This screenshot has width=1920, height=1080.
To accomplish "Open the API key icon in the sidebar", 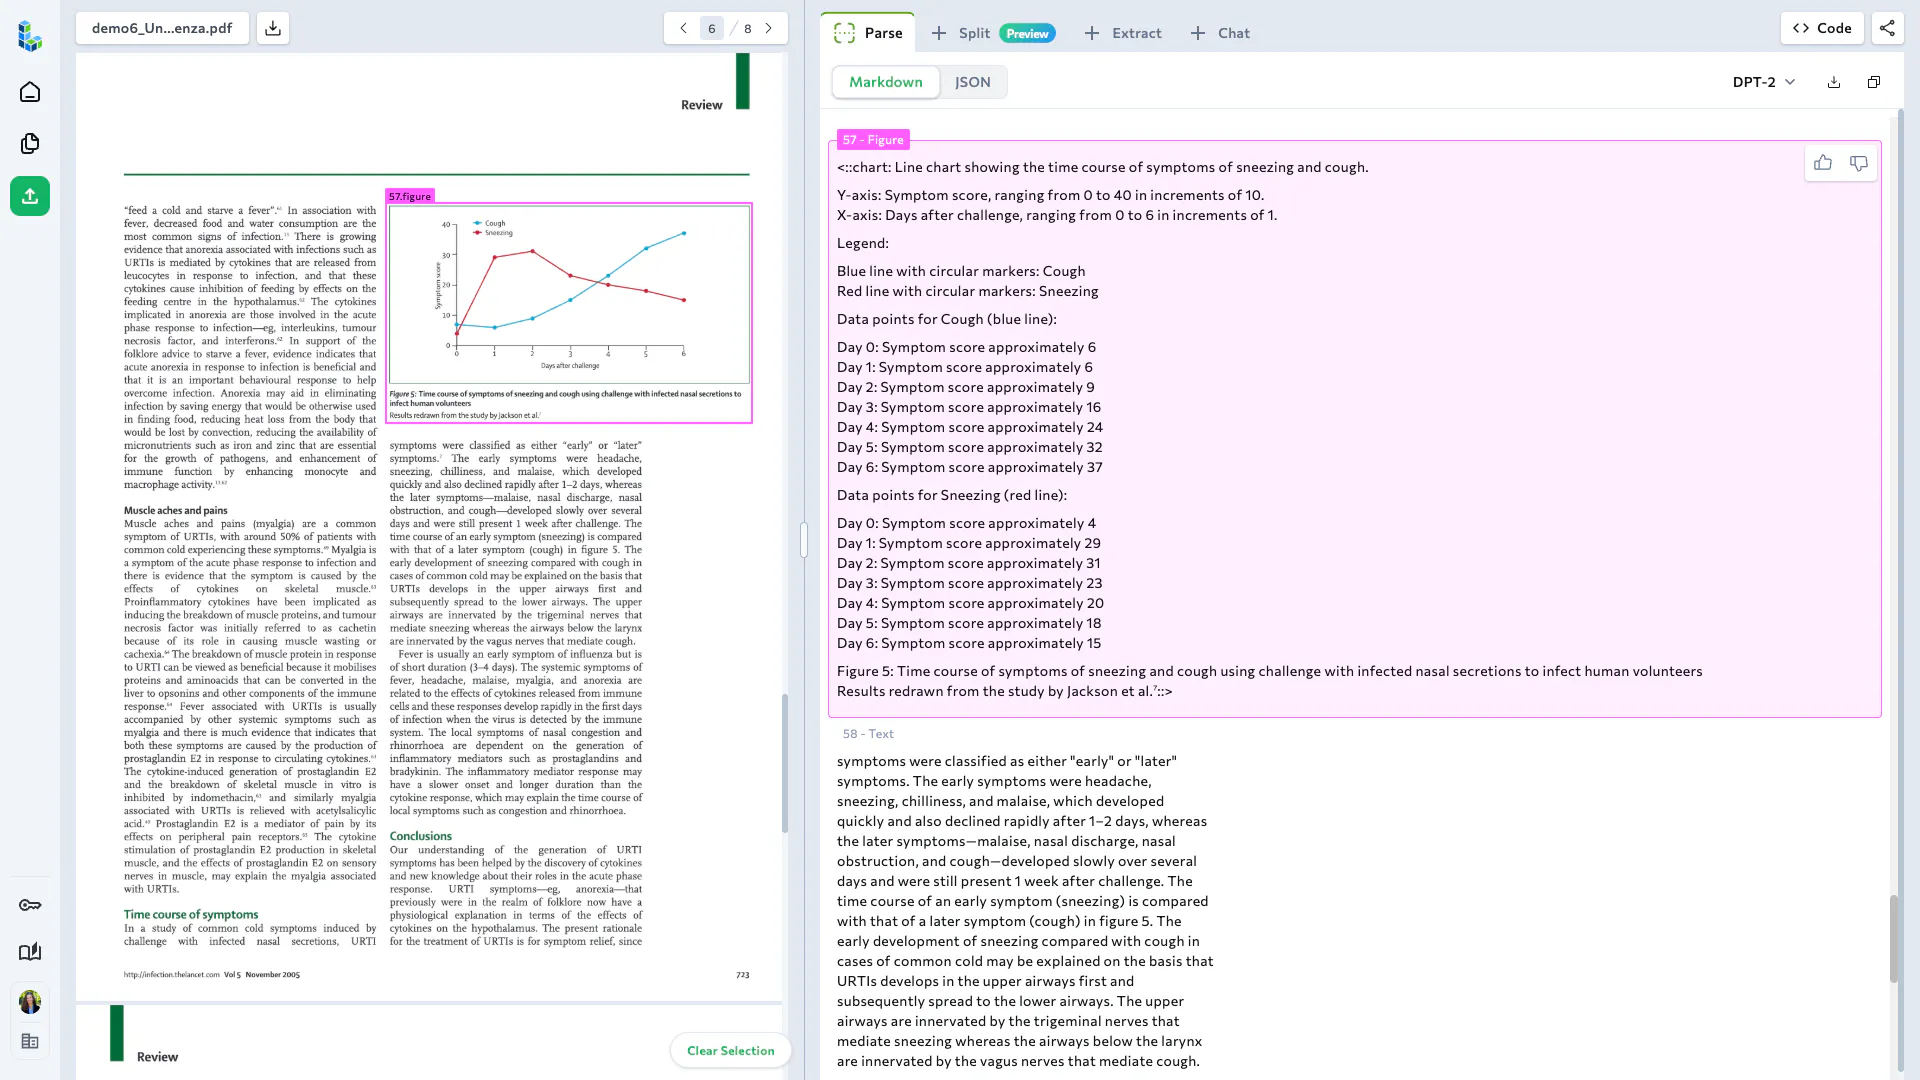I will click(30, 905).
